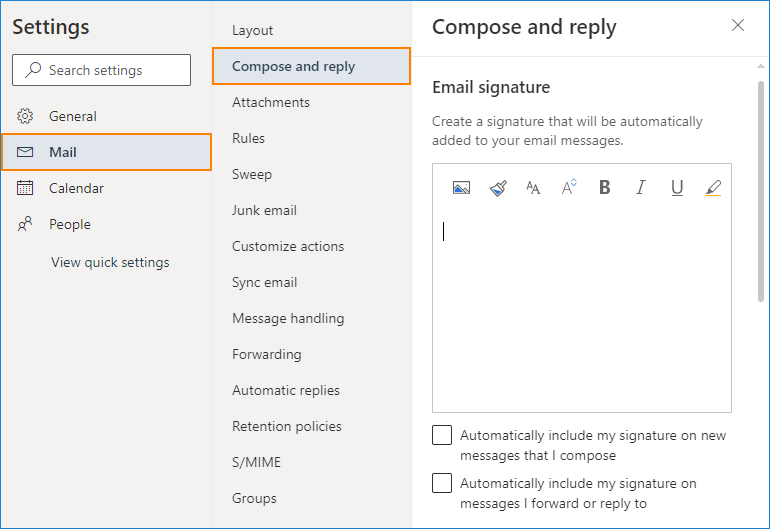Focus the Search settings field
This screenshot has width=770, height=529.
click(x=102, y=70)
